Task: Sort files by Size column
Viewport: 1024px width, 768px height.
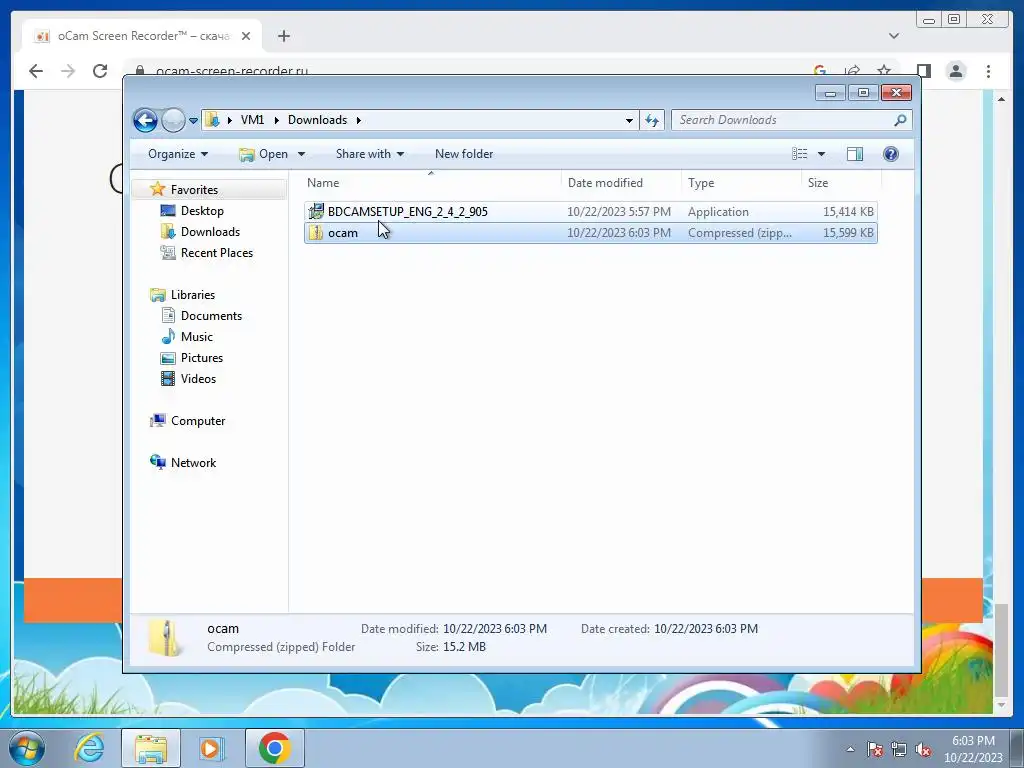Action: pyautogui.click(x=841, y=183)
